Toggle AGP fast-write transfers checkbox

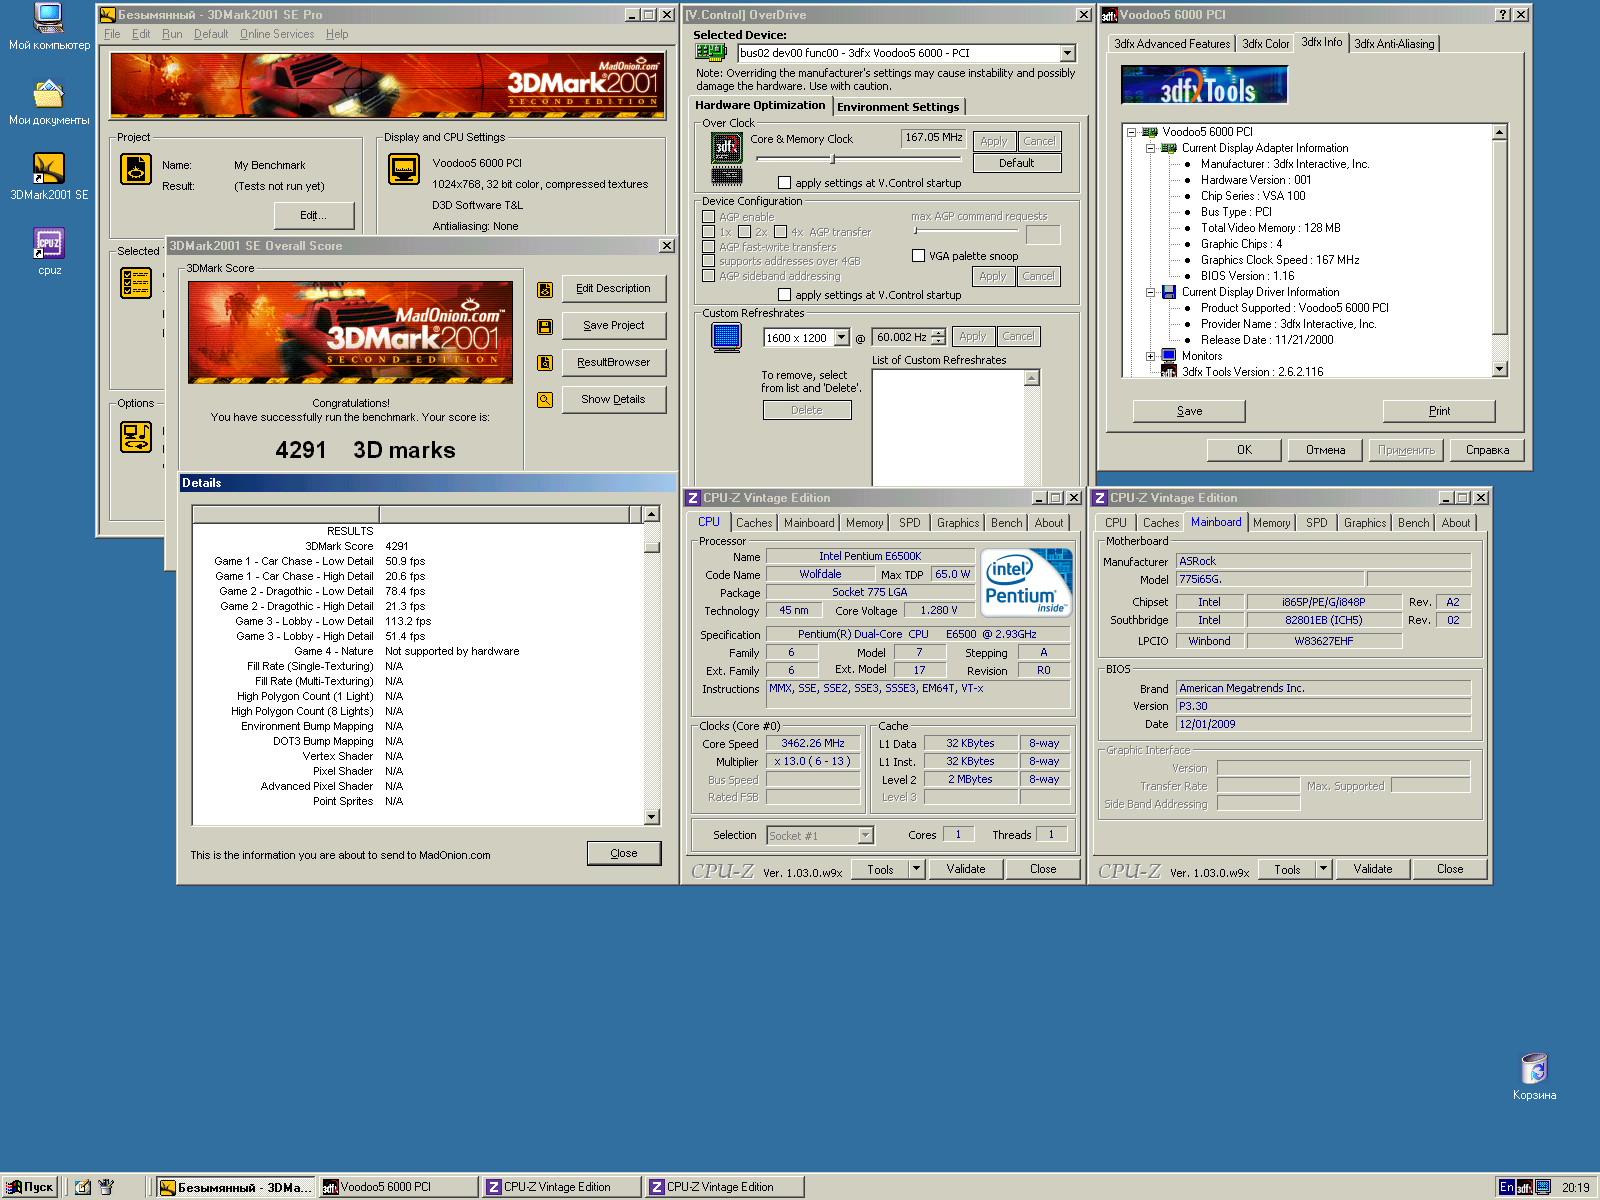tap(708, 247)
